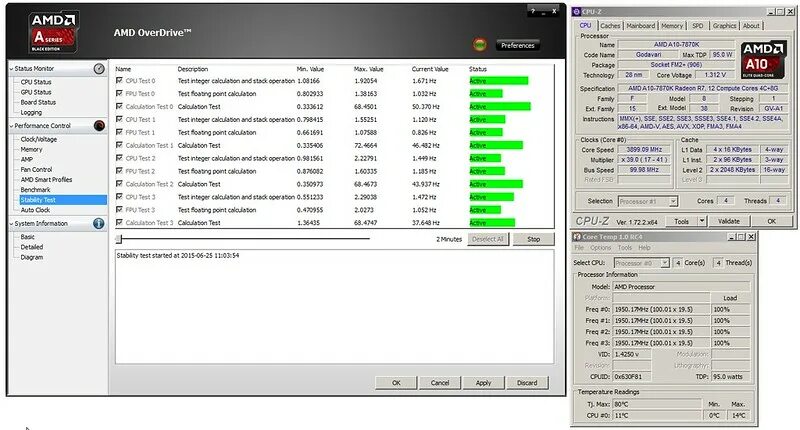Open the File menu in Core Temp
The height and width of the screenshot is (430, 800).
(579, 247)
